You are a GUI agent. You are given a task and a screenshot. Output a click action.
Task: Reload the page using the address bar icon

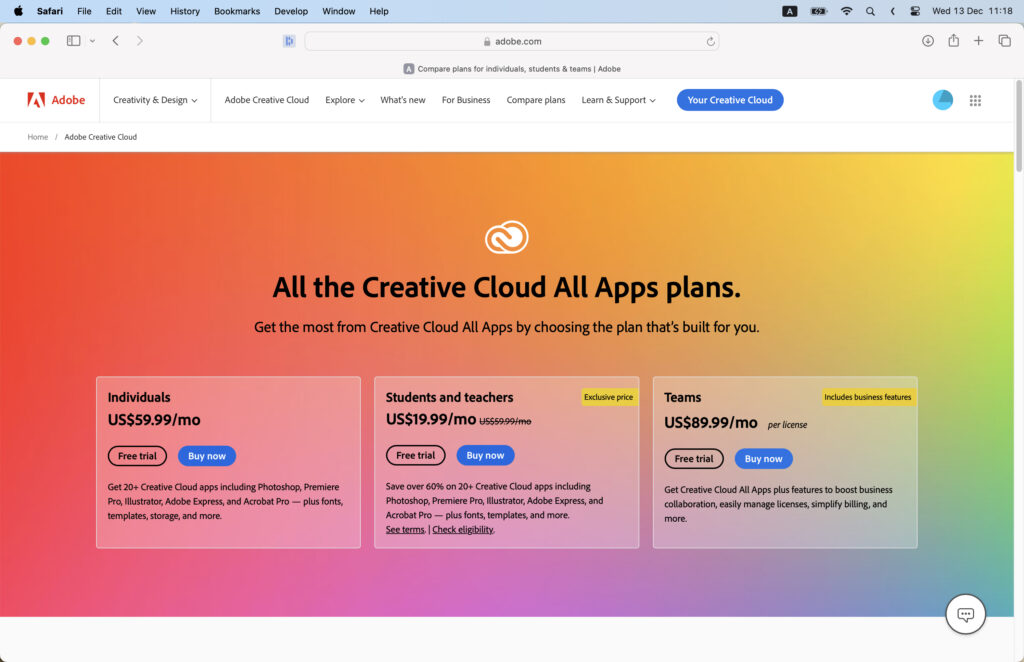(710, 41)
